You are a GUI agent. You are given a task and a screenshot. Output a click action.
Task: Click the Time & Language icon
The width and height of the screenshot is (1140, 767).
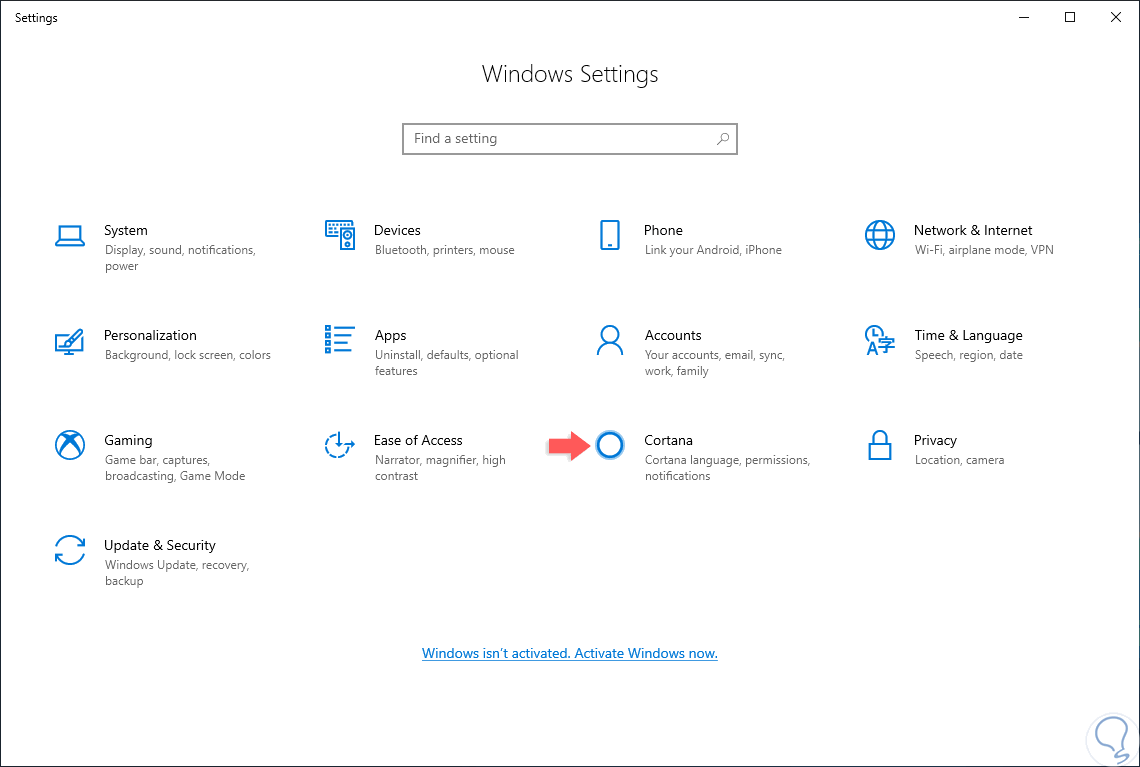tap(880, 340)
